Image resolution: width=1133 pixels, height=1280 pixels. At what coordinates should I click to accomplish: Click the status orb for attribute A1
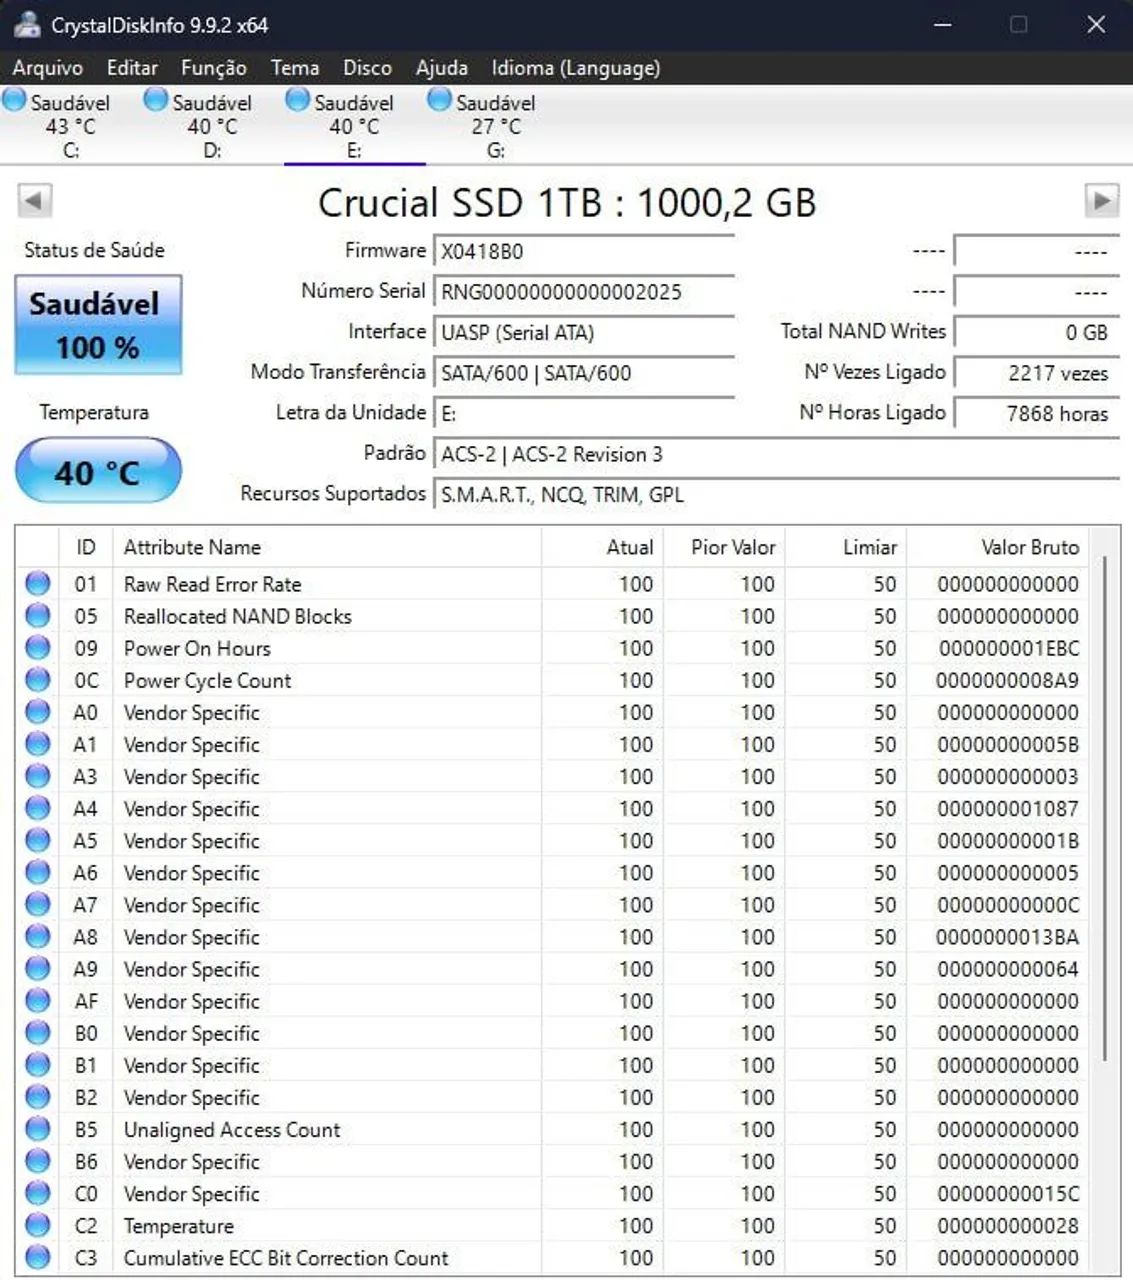(x=38, y=743)
